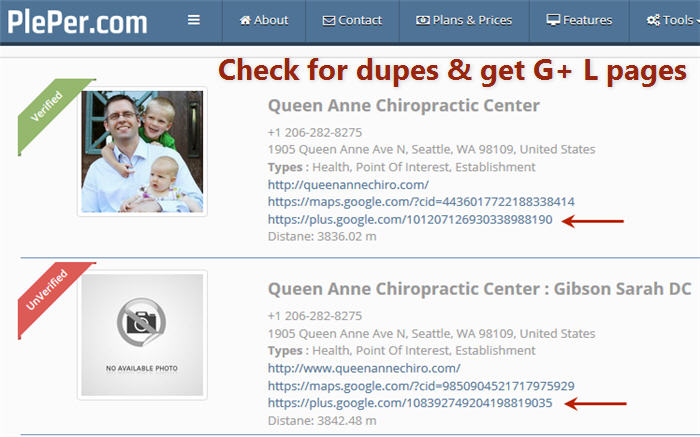Click the 'Queen Anne Chiropractic Center' verified heading
This screenshot has width=700, height=437.
coord(404,106)
